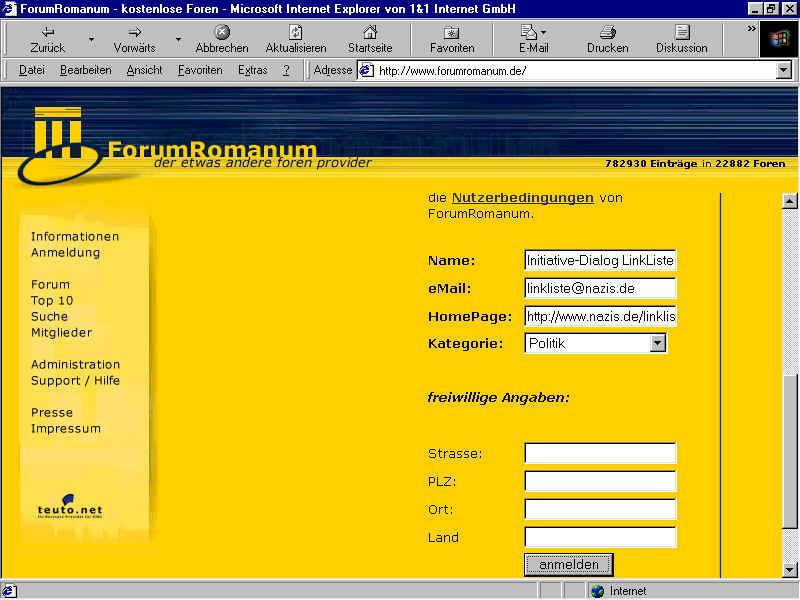Click the HomePage input field
The width and height of the screenshot is (800, 600).
tap(600, 316)
